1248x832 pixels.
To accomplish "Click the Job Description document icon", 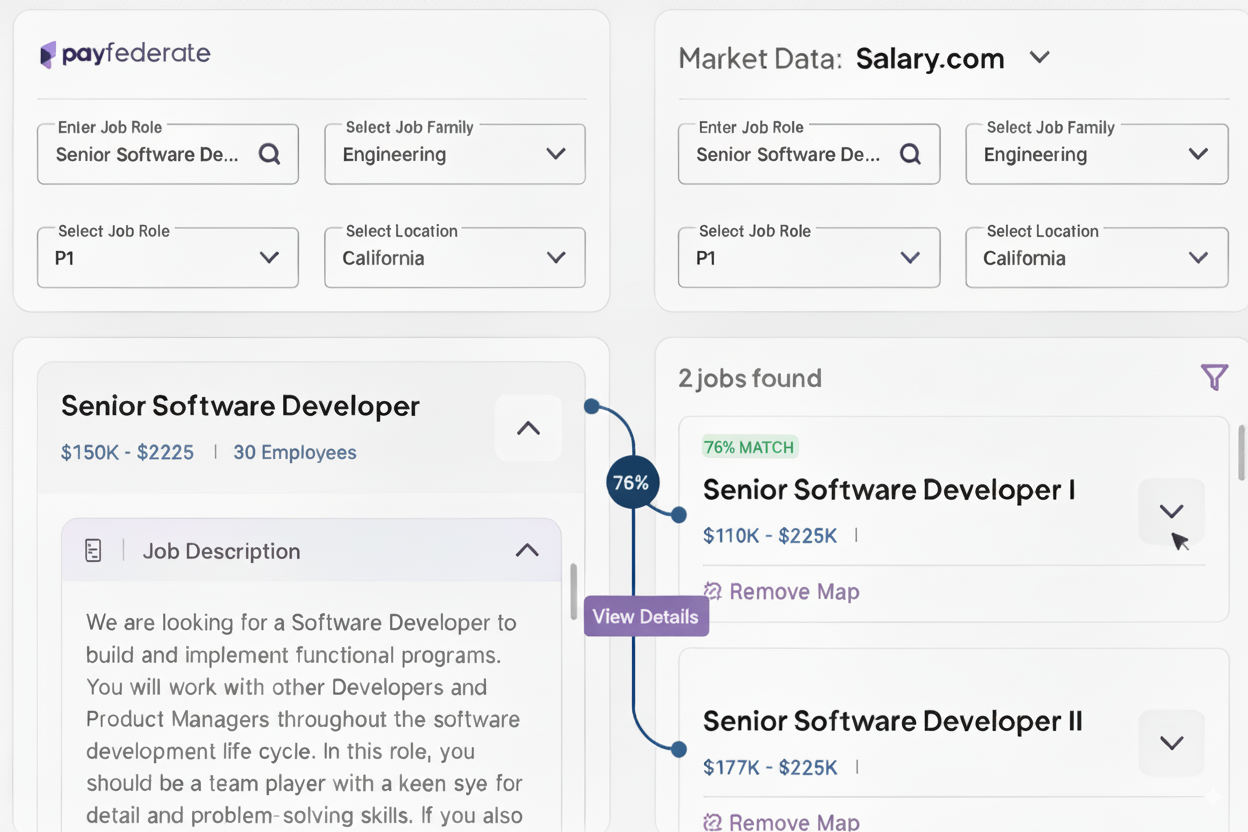I will pyautogui.click(x=93, y=550).
